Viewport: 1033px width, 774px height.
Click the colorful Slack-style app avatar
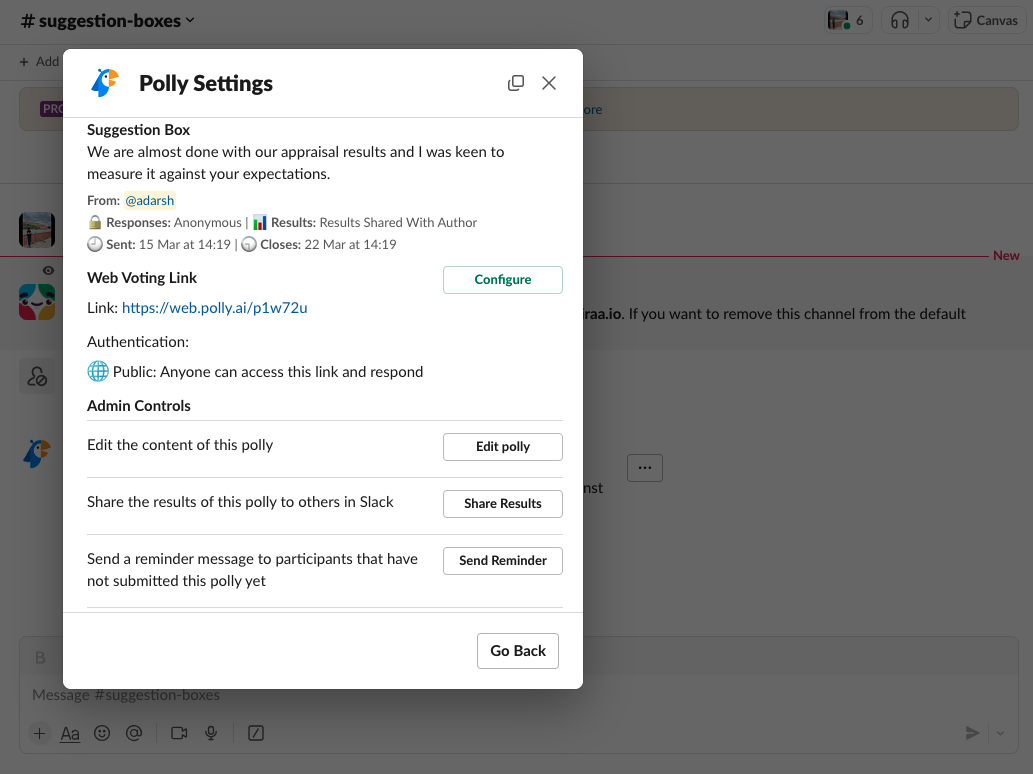tap(37, 302)
